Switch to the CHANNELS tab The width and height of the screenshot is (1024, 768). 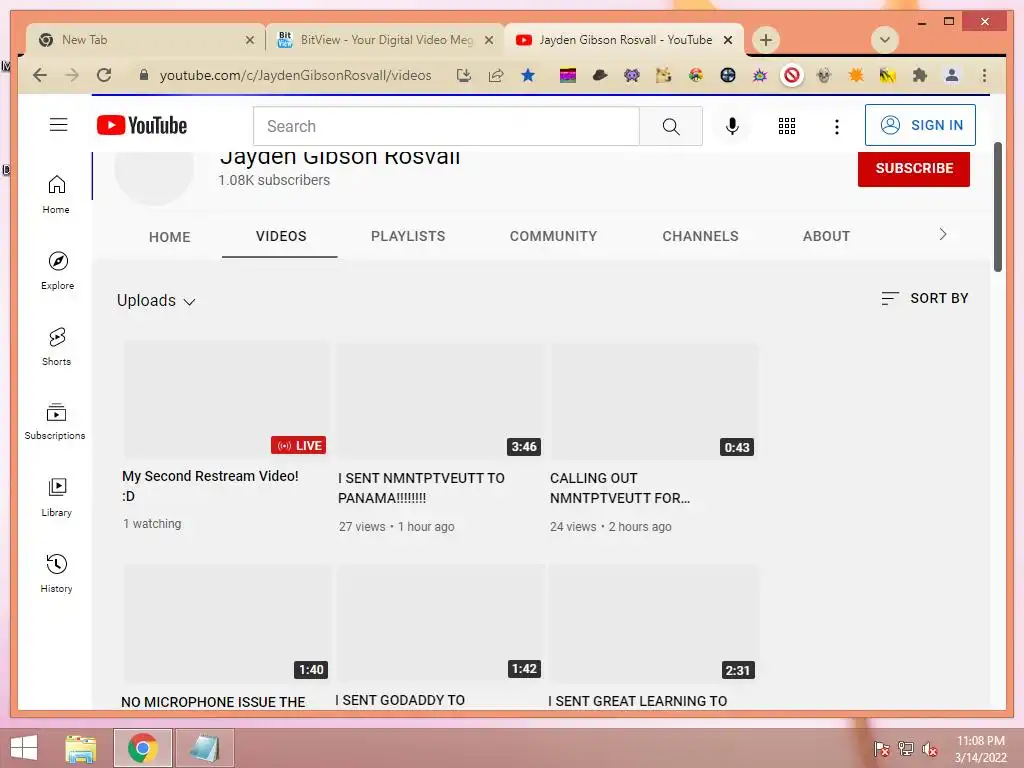700,236
